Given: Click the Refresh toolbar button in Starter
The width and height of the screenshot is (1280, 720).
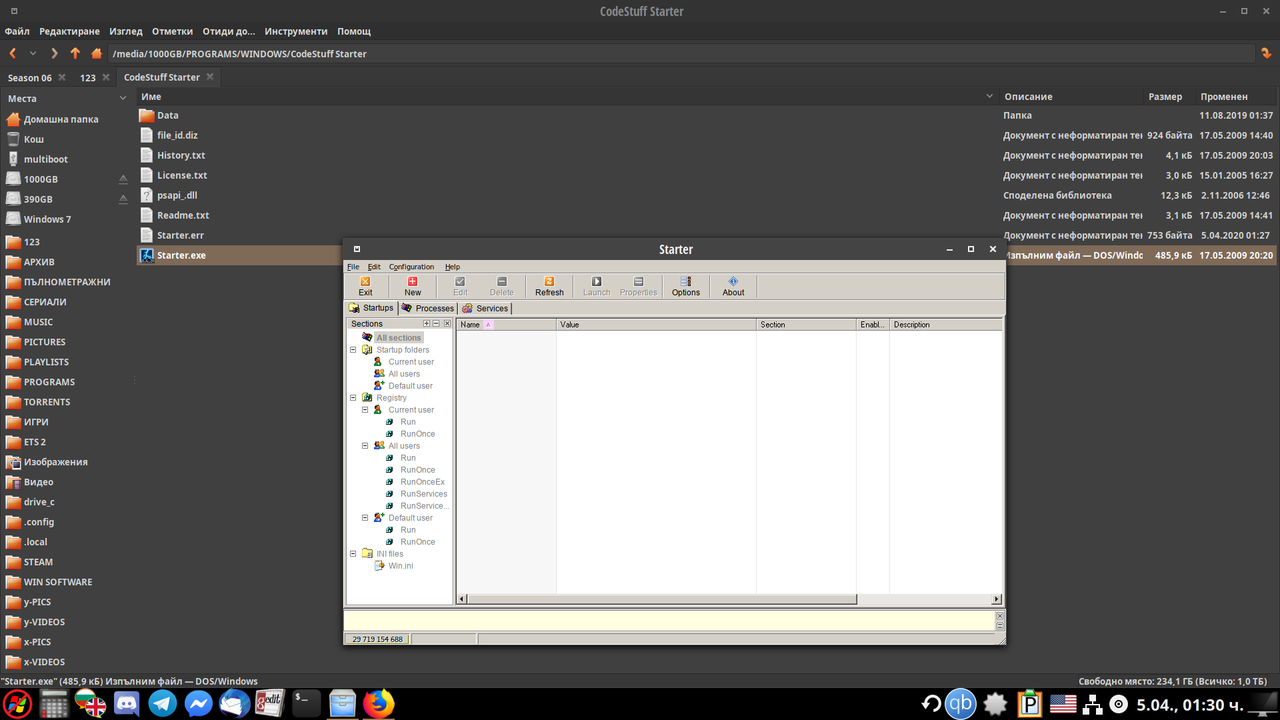Looking at the screenshot, I should pyautogui.click(x=549, y=287).
